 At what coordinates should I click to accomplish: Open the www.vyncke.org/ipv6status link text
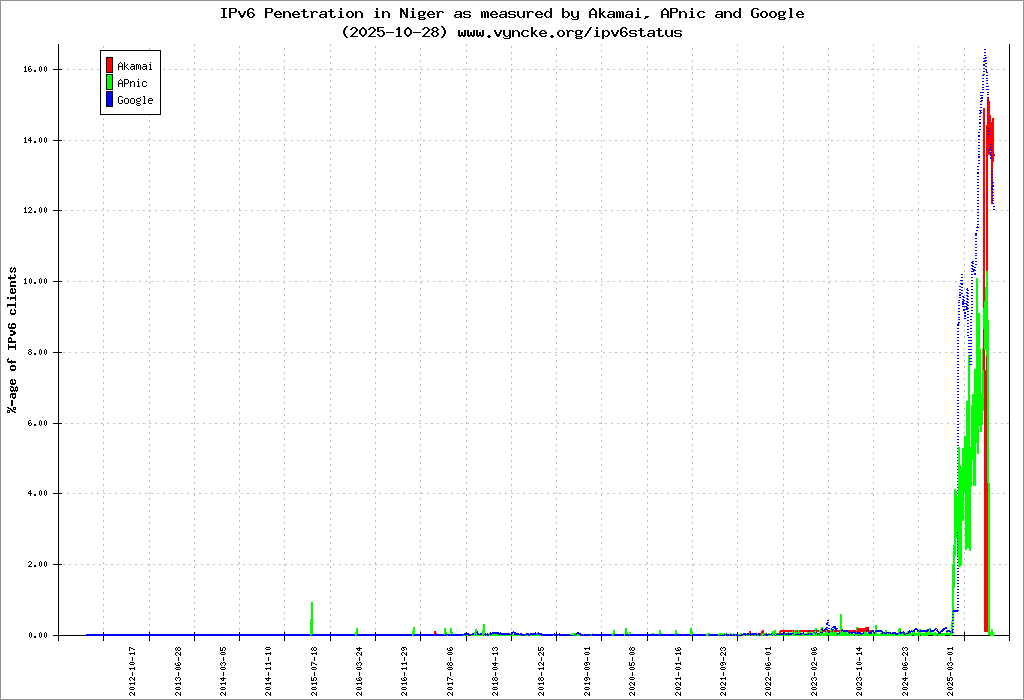tap(569, 32)
